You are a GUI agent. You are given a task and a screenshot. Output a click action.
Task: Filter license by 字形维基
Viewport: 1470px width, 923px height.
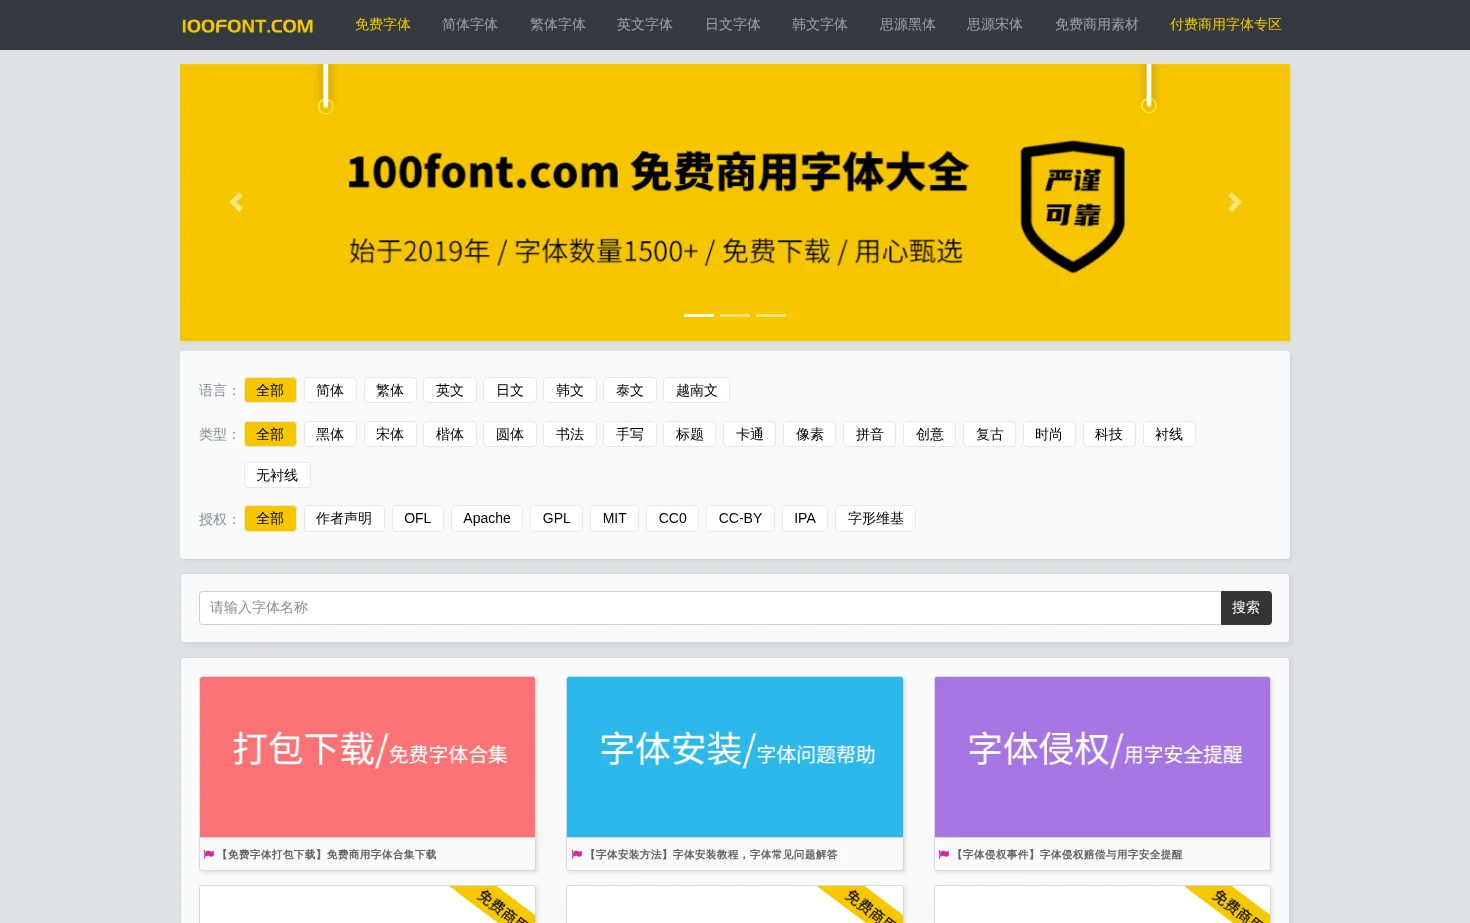click(876, 518)
